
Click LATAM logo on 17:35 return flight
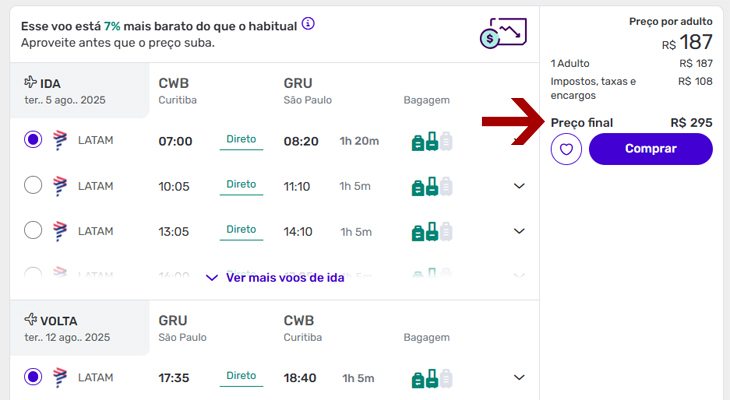tap(60, 378)
